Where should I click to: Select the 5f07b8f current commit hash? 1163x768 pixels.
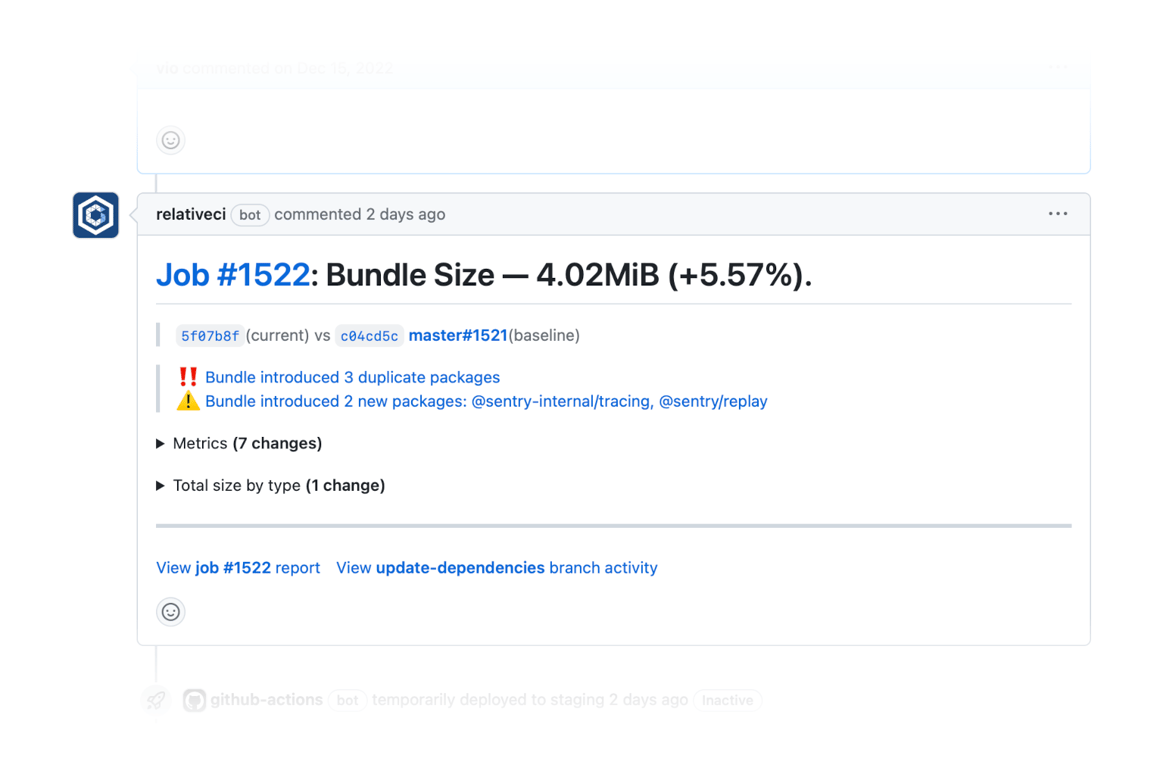(x=209, y=335)
